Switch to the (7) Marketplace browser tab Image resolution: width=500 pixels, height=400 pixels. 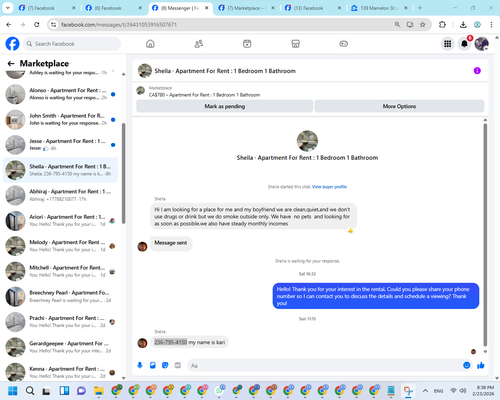(x=247, y=8)
